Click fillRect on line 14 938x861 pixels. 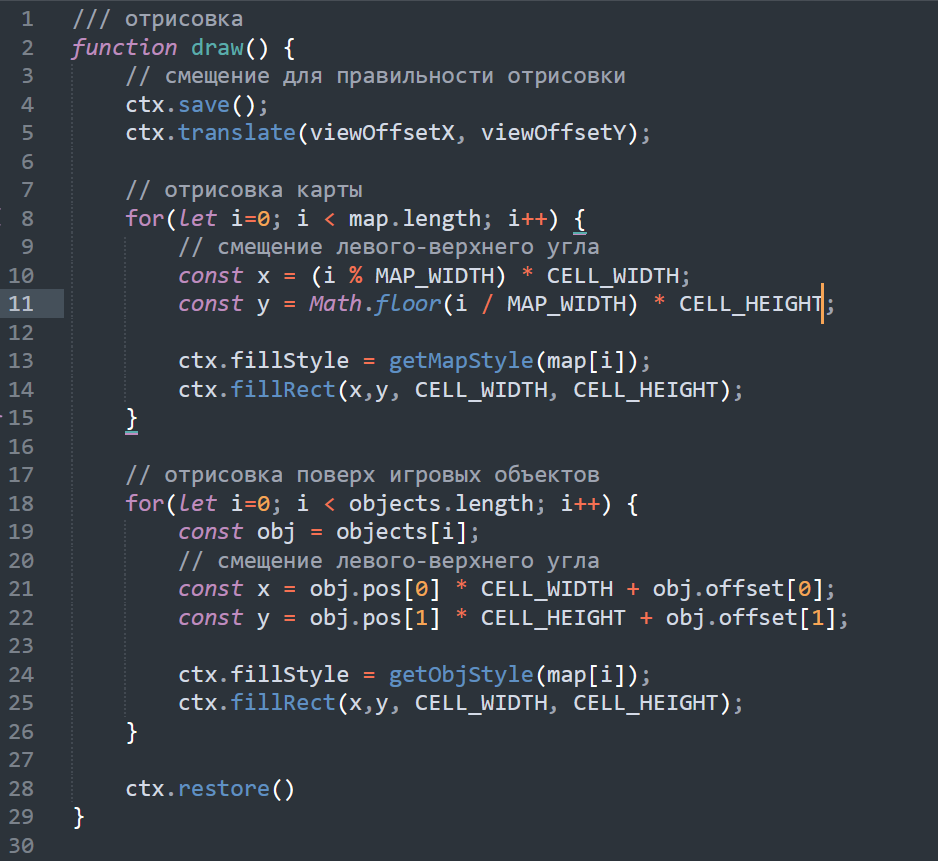click(x=283, y=390)
